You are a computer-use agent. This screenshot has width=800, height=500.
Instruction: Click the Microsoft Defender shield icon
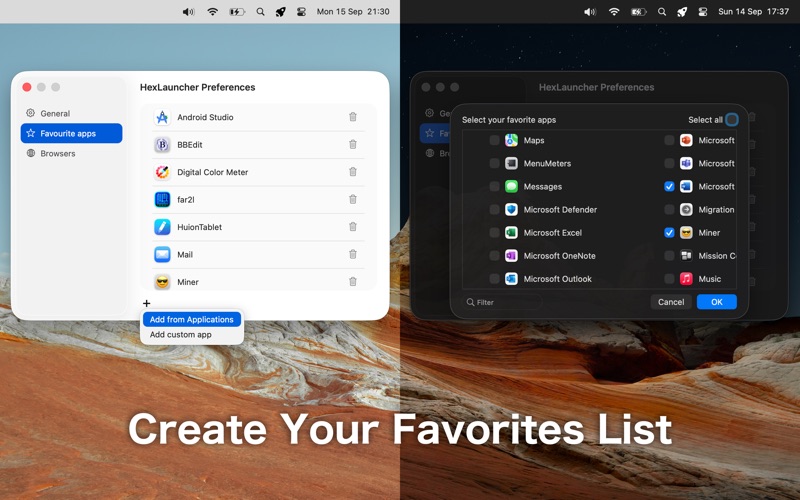point(511,210)
